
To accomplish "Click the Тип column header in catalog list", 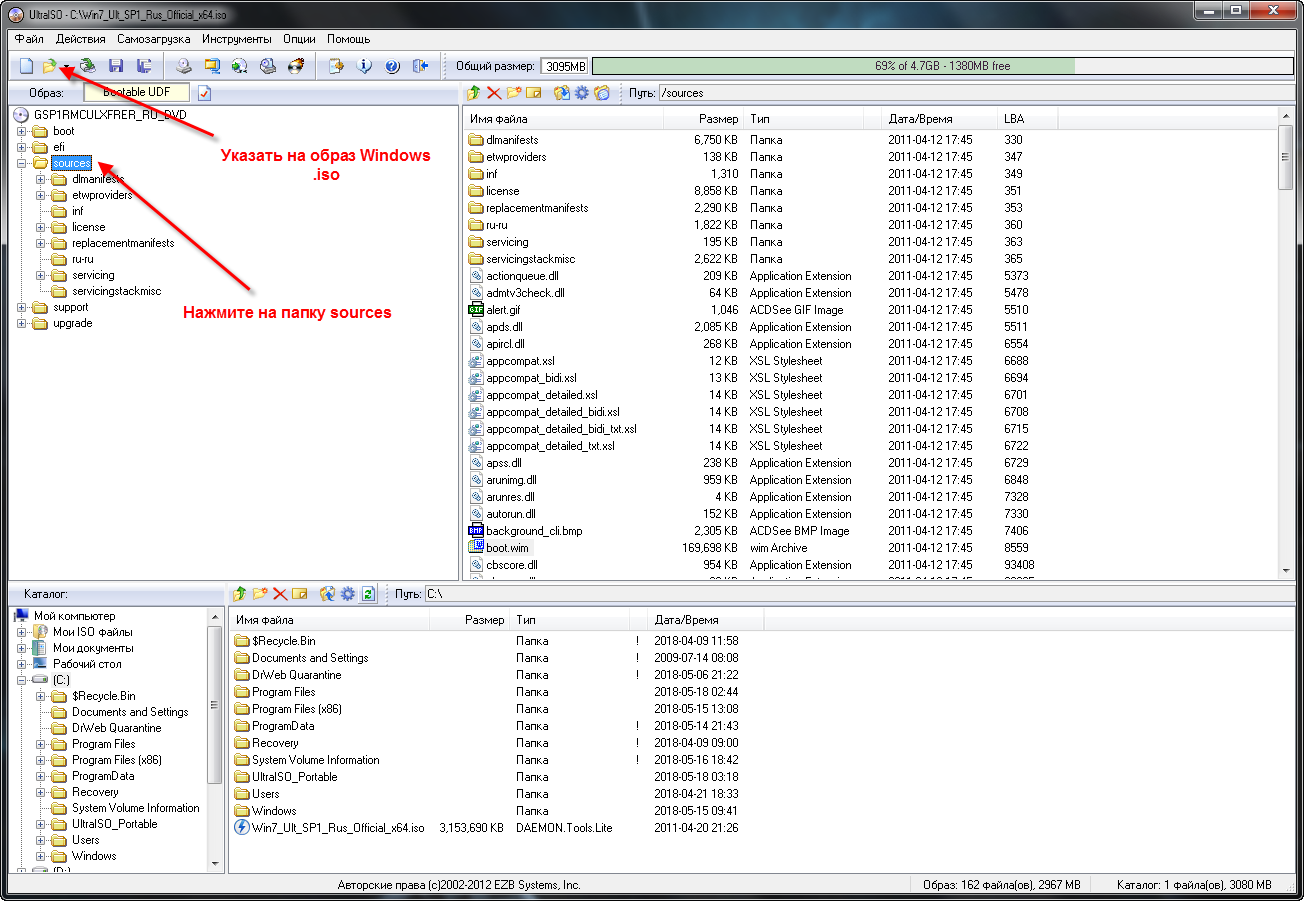I will click(x=569, y=620).
